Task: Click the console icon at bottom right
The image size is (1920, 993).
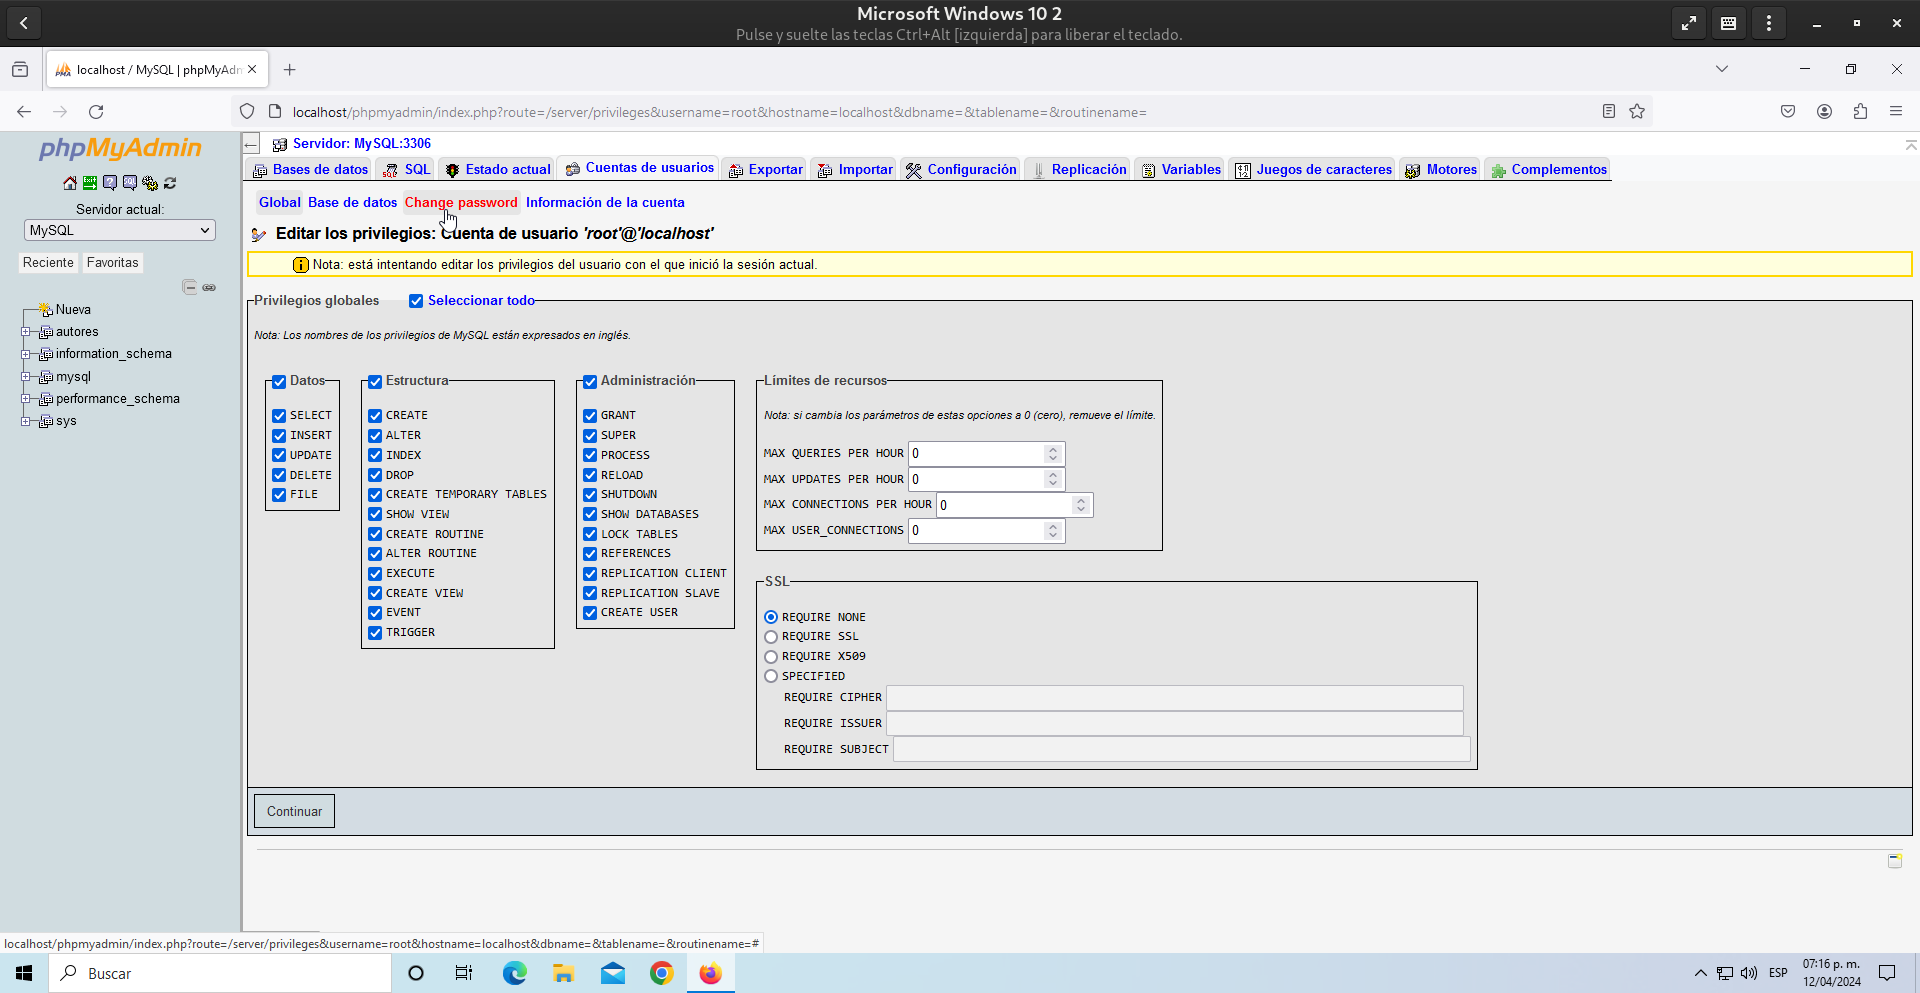Action: [1894, 860]
